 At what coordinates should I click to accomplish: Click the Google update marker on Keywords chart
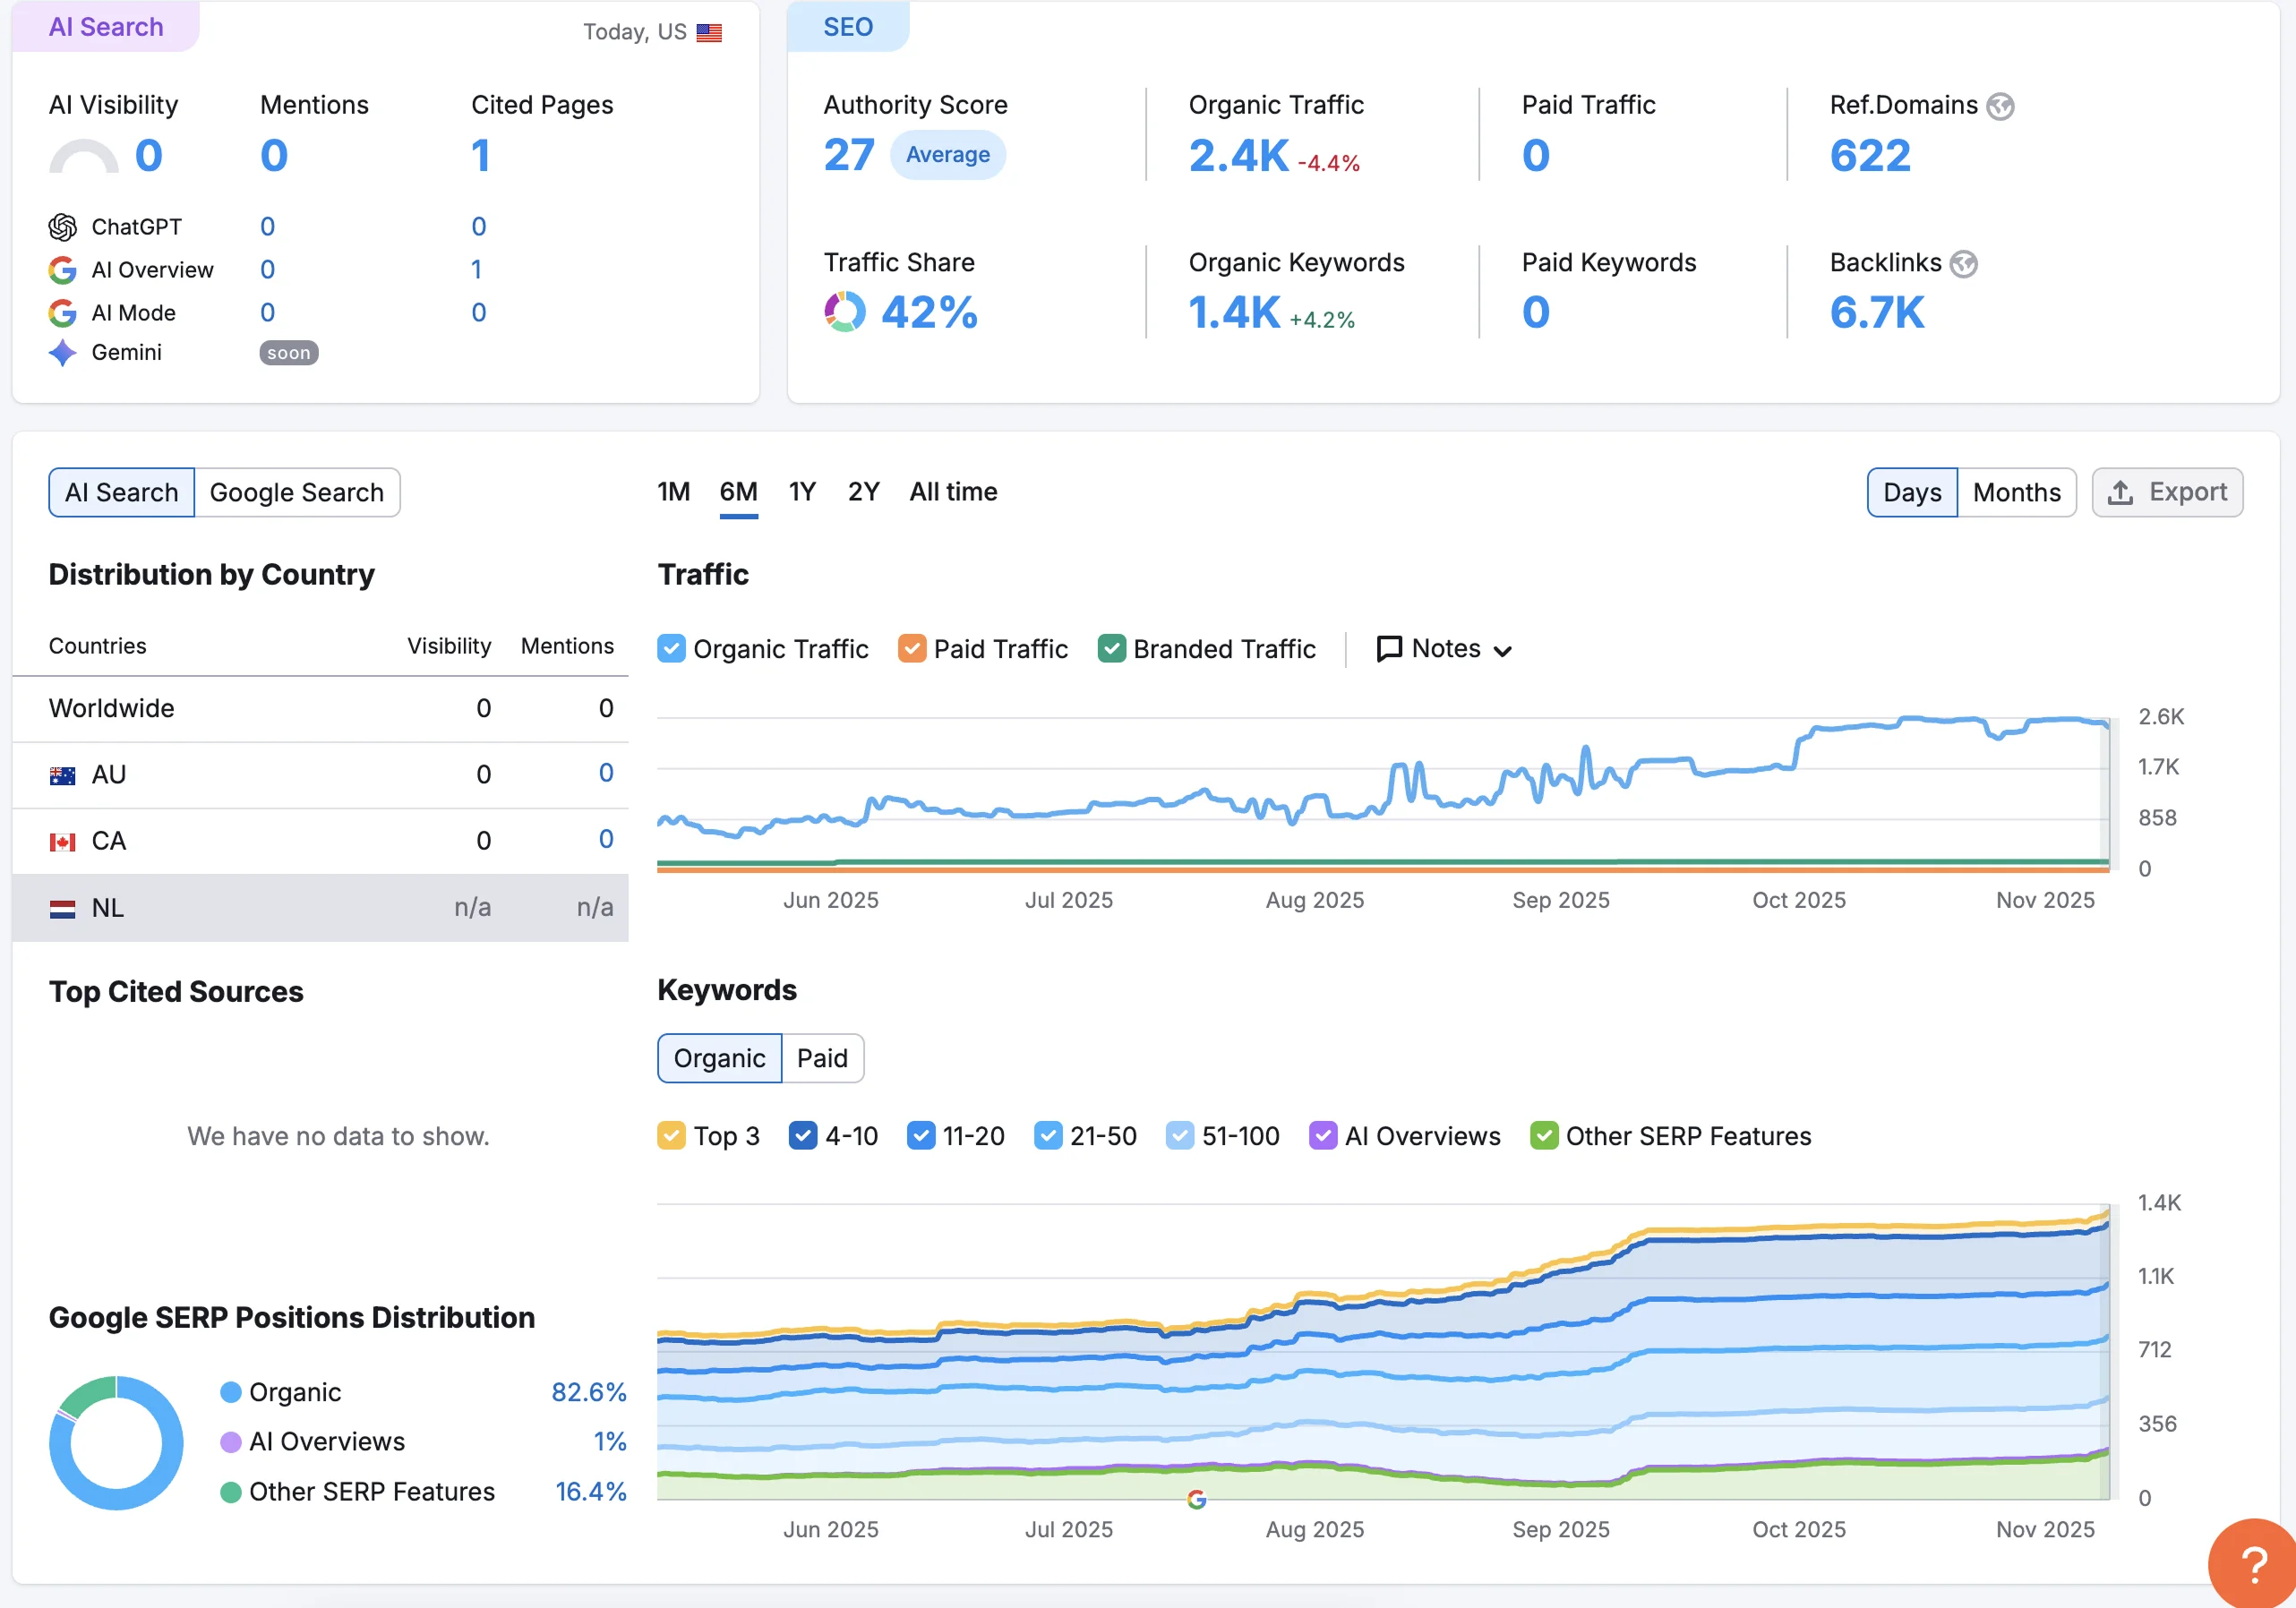coord(1197,1499)
